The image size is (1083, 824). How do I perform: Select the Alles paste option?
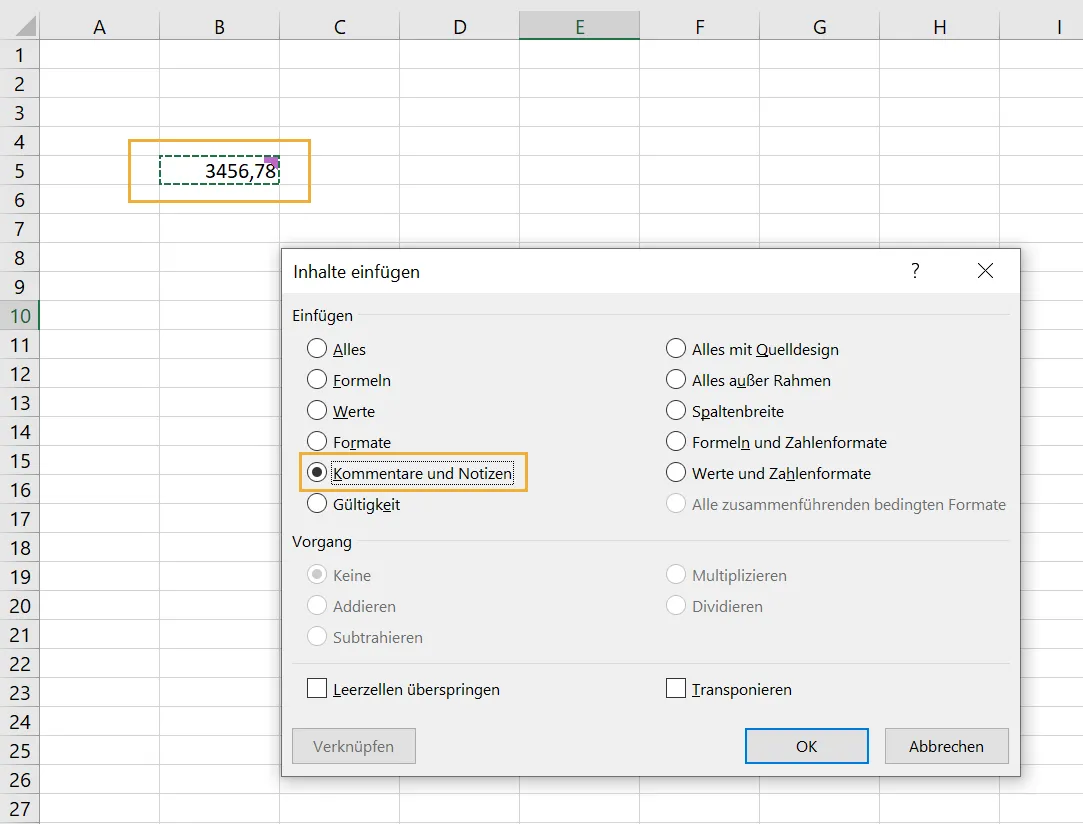tap(318, 349)
